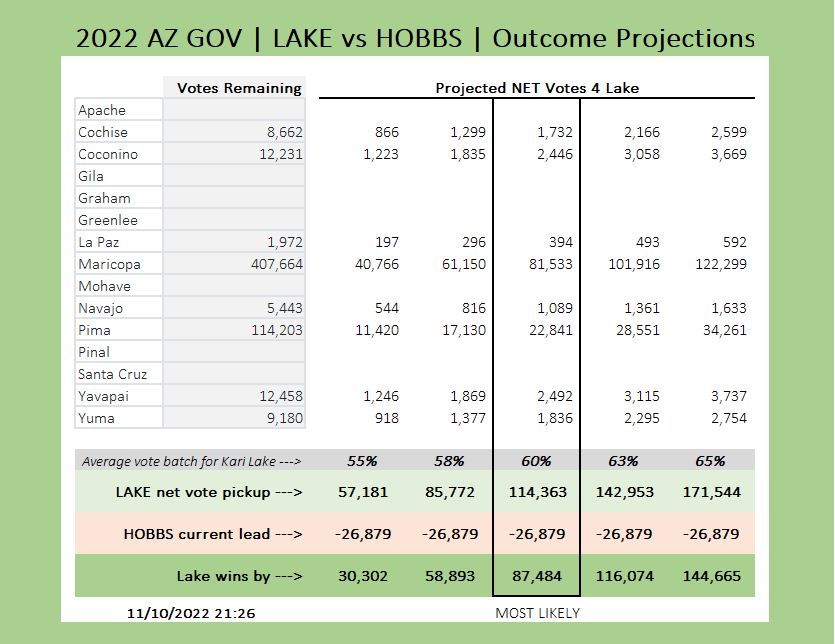Screen dimensions: 835x644
Task: Click the Maricopa projection value 61,150
Action: (464, 264)
